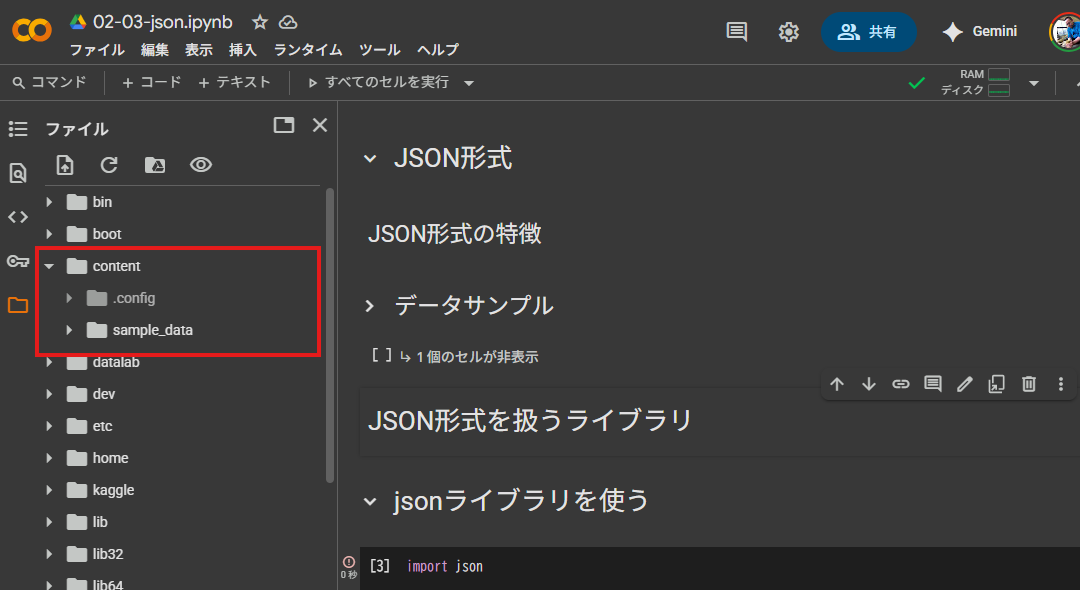Open the ファイル menu

97,50
